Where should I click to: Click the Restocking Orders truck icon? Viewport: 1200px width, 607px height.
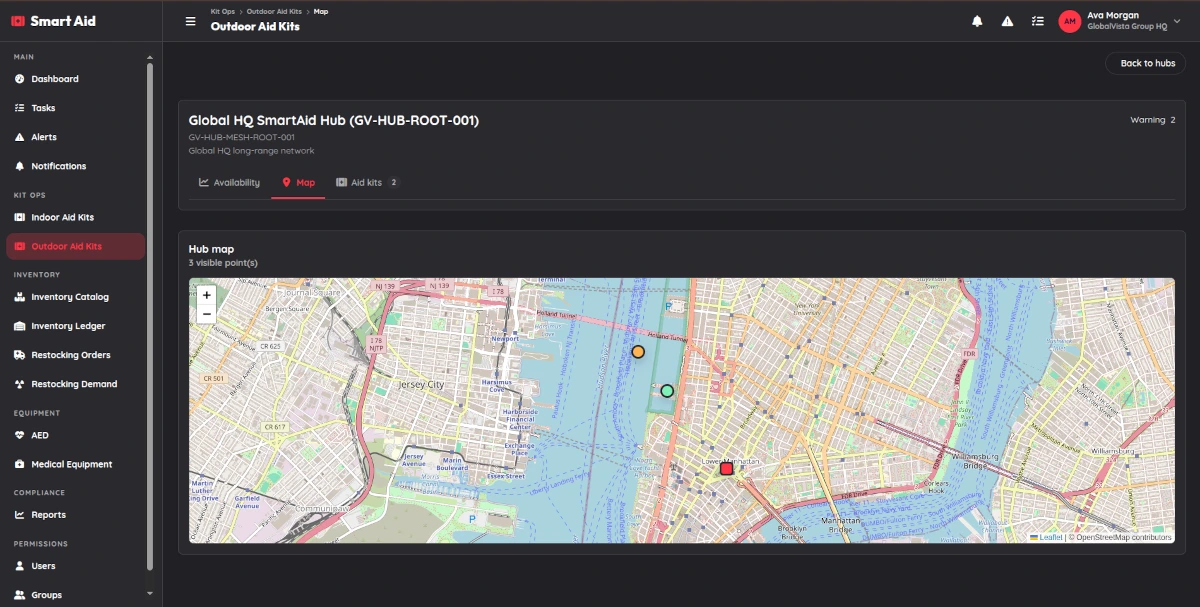pos(20,355)
